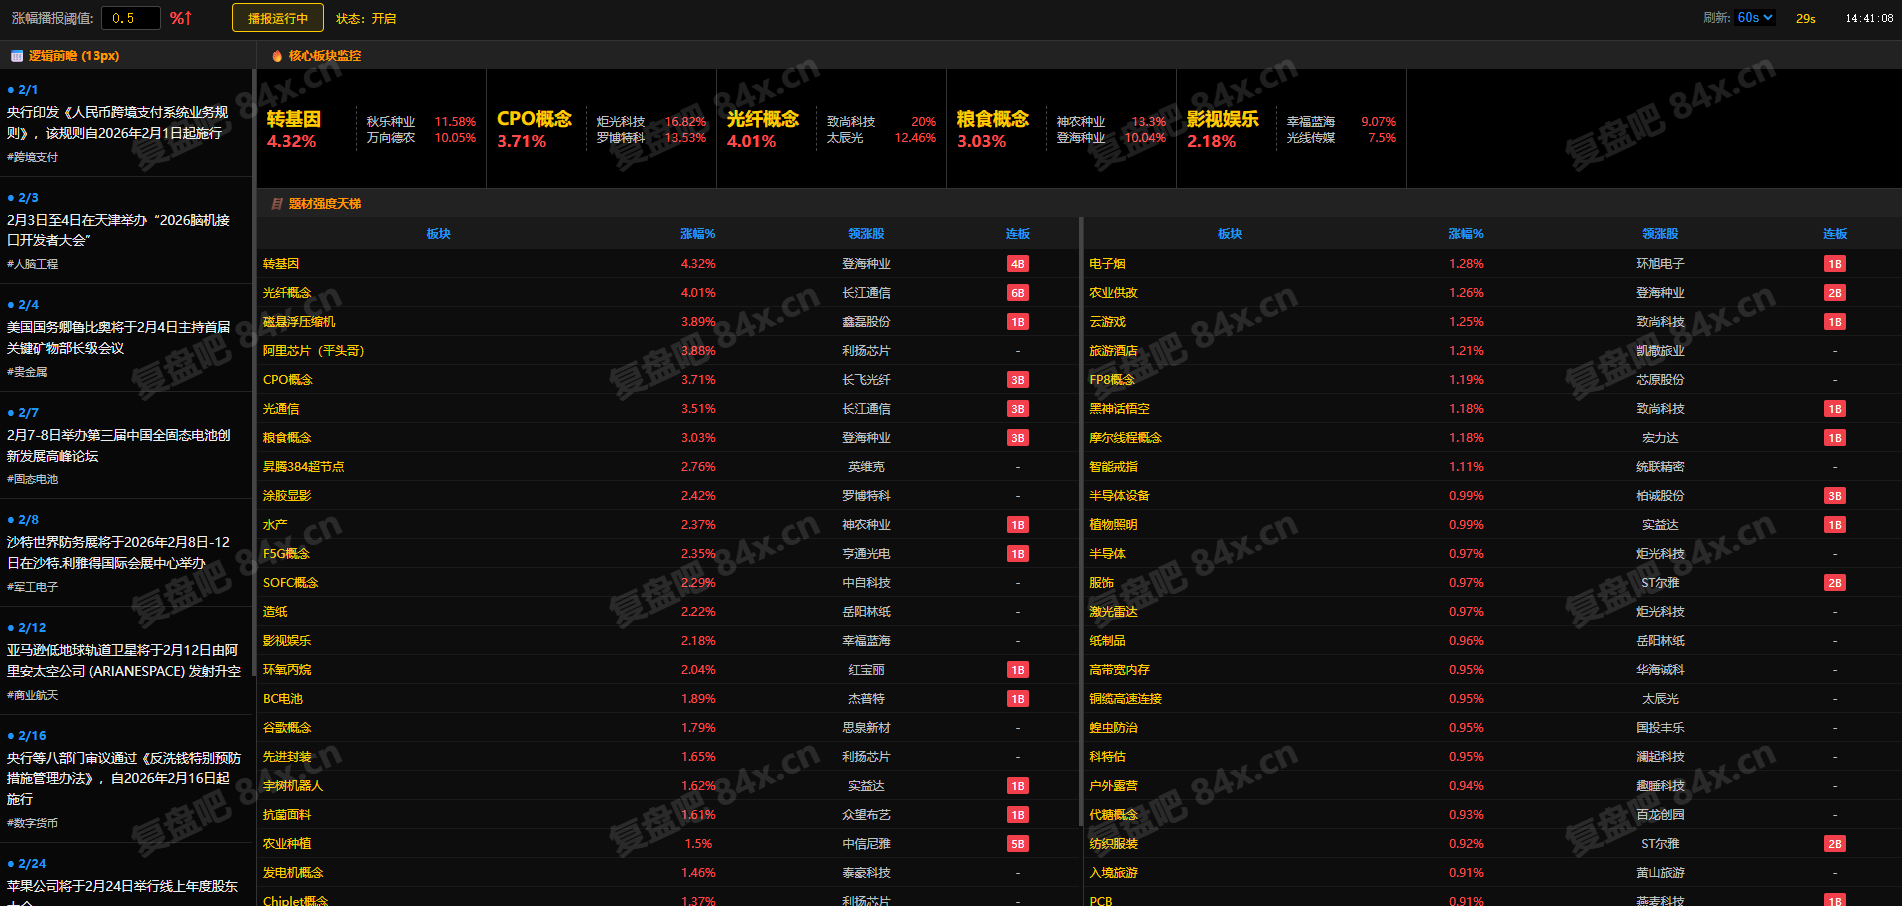Click the ladder icon beside 题材强度天梯
Viewport: 1902px width, 906px height.
click(277, 204)
